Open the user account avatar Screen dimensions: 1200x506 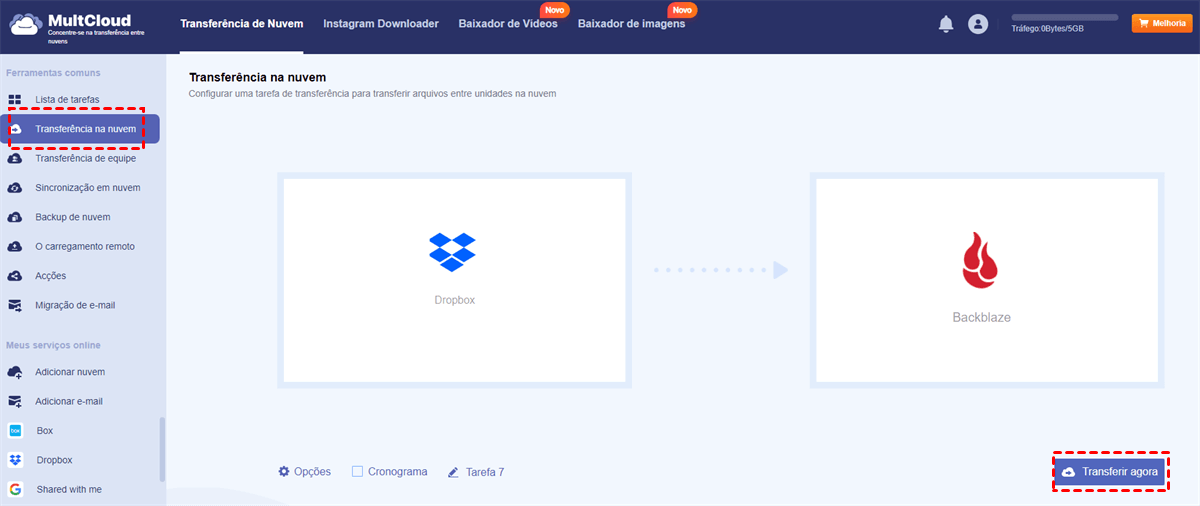click(978, 24)
